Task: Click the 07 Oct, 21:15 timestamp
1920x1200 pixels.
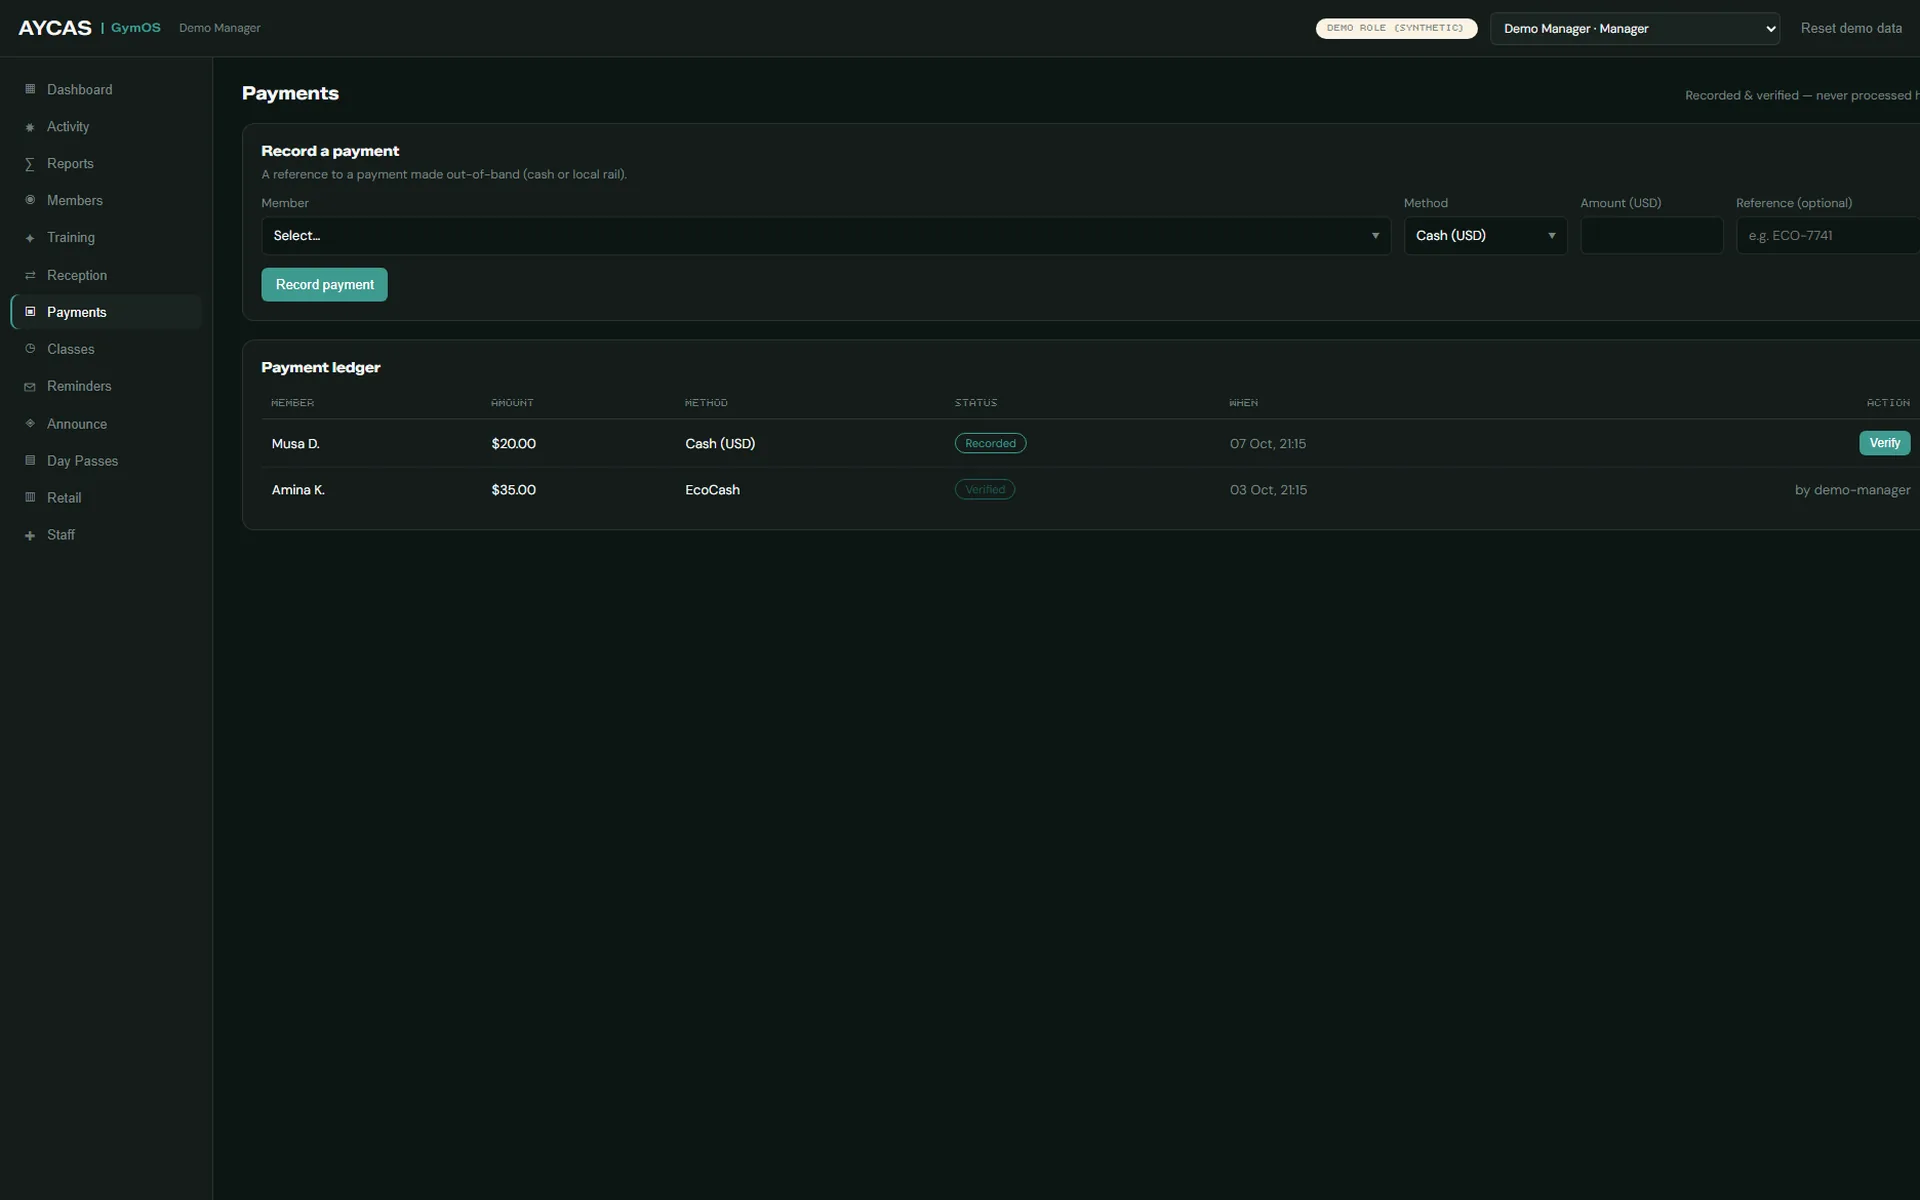Action: (1267, 444)
